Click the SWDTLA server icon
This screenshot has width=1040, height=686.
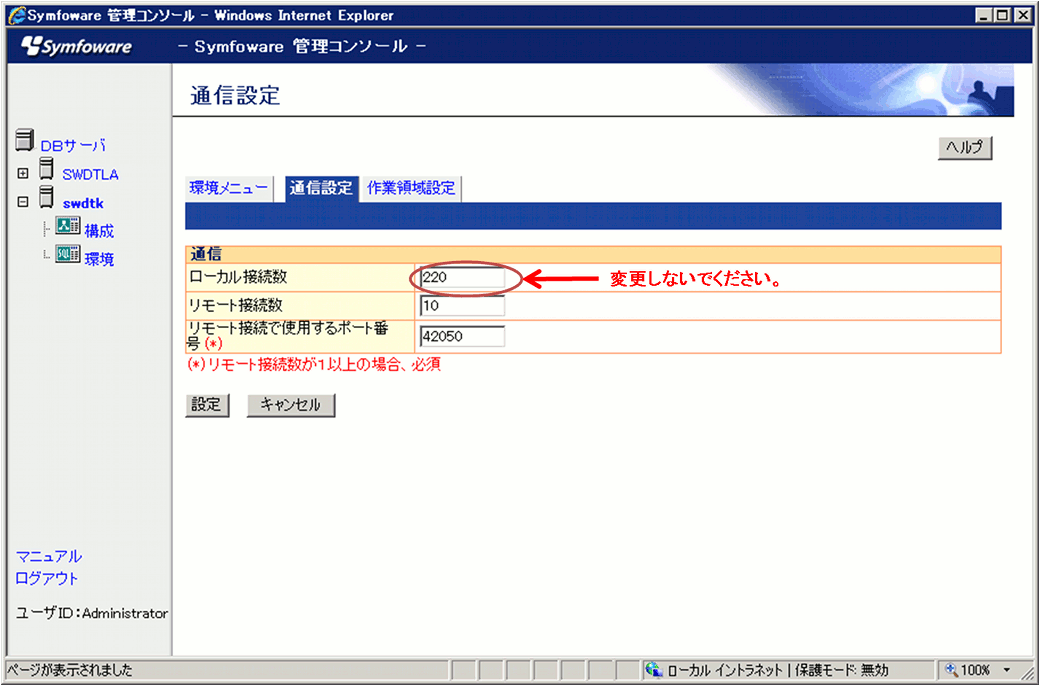point(46,169)
